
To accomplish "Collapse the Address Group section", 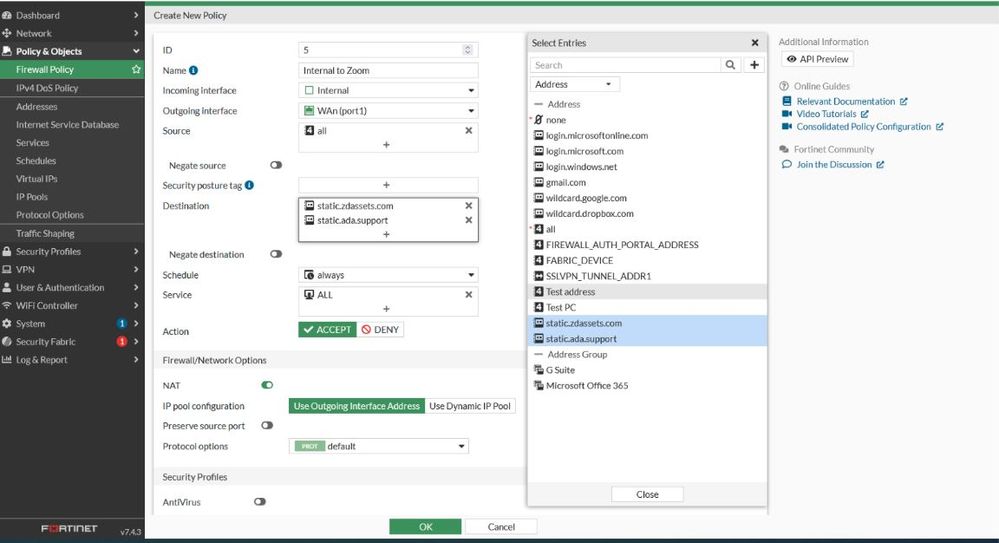I will point(538,354).
